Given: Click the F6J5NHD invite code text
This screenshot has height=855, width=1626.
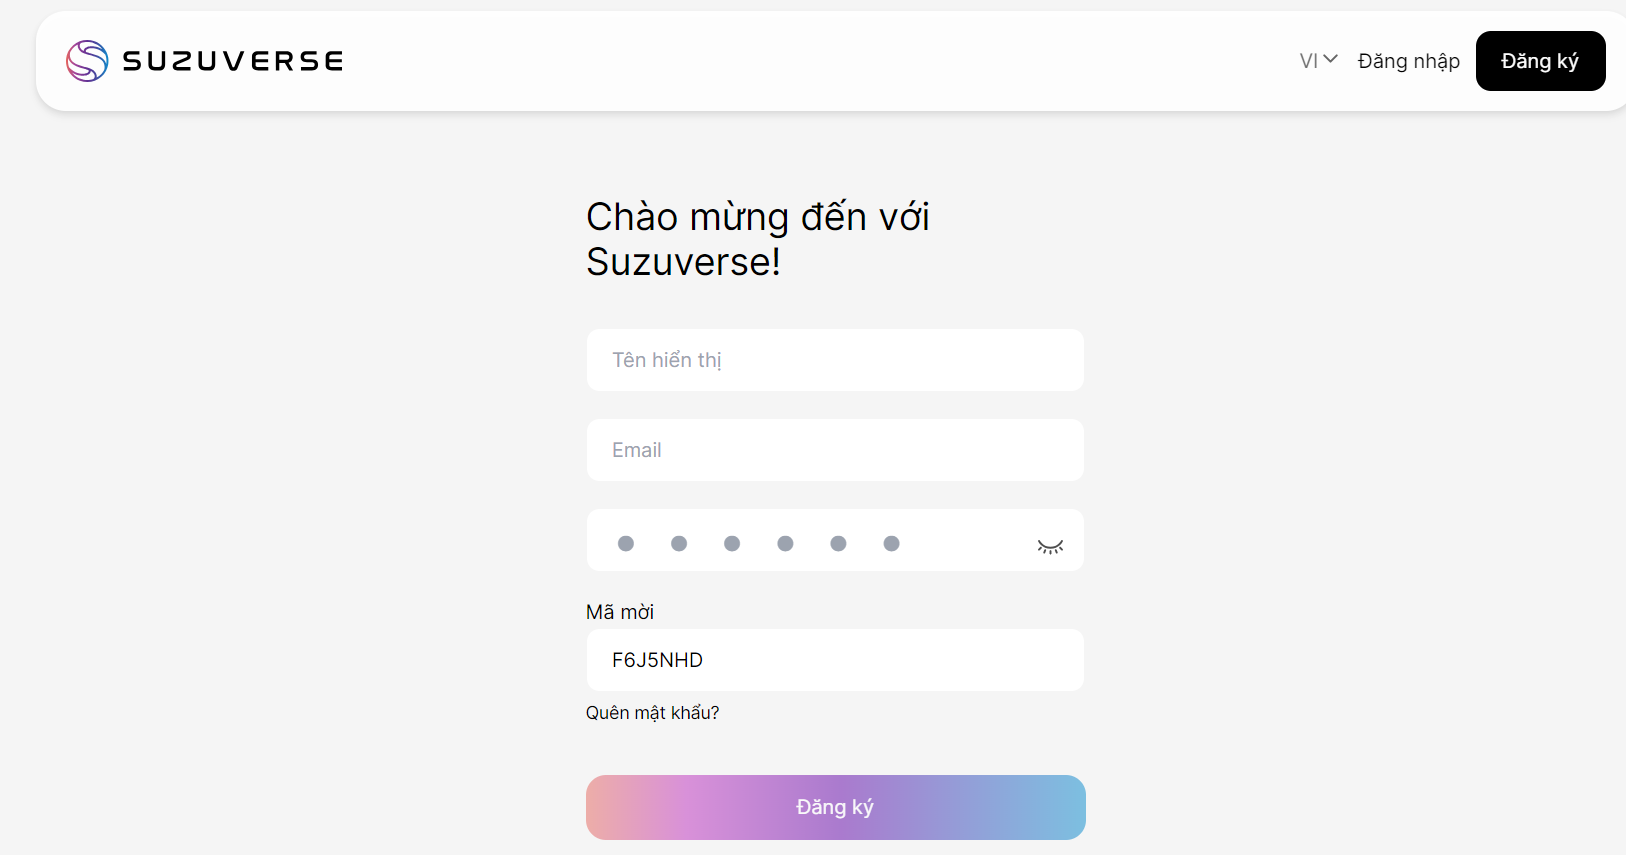Looking at the screenshot, I should (657, 660).
